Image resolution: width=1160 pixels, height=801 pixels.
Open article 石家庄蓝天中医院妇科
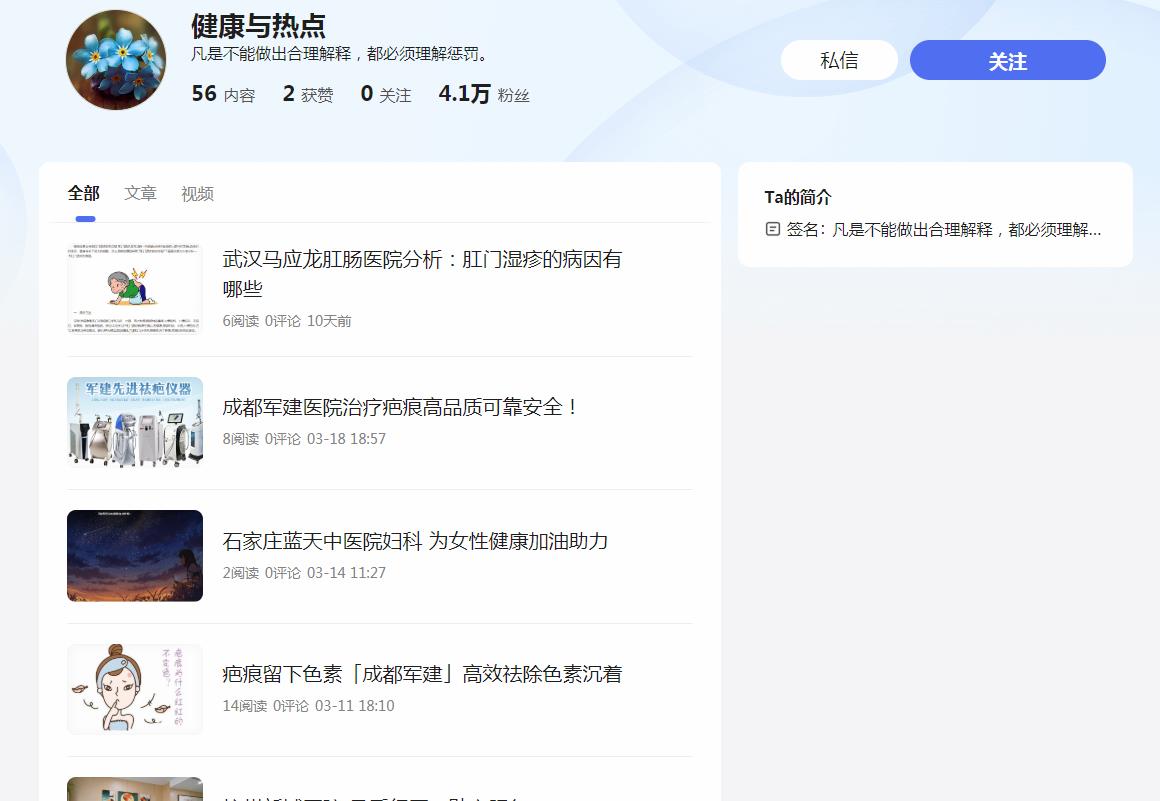pyautogui.click(x=415, y=541)
